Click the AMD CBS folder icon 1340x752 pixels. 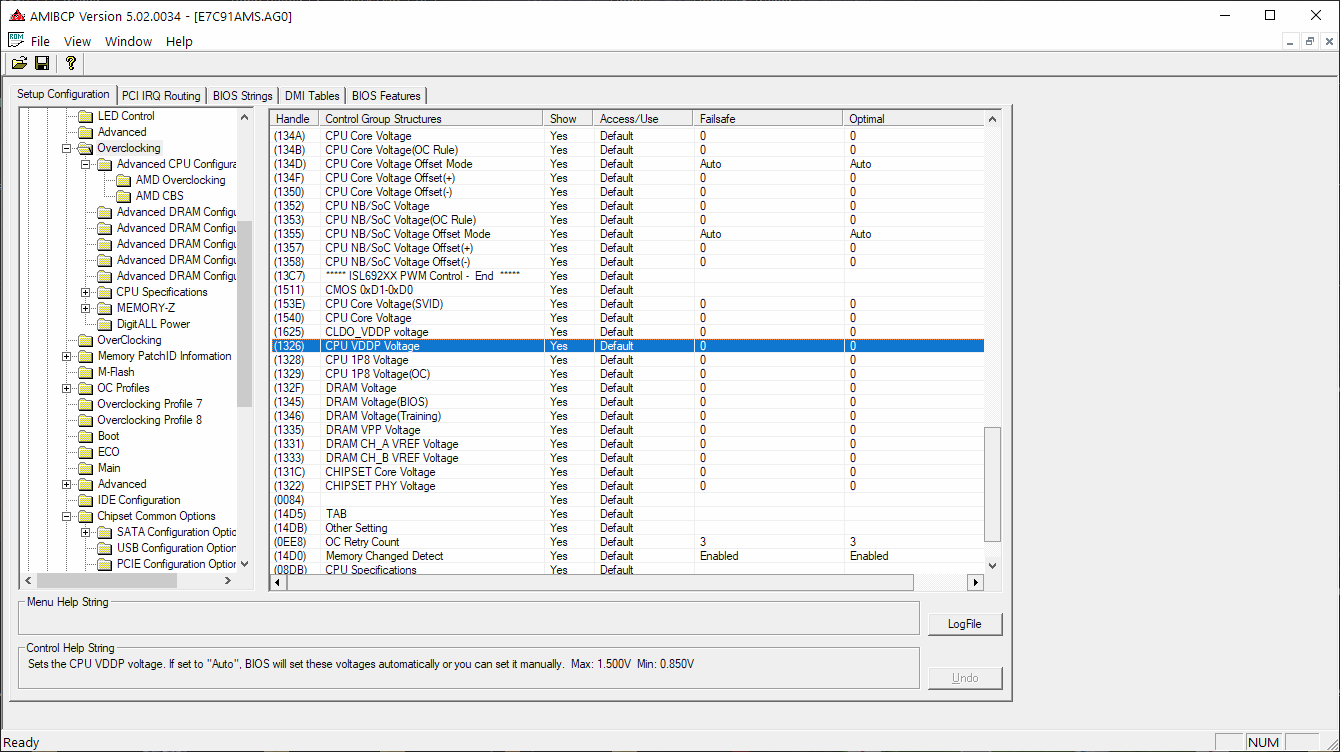[x=124, y=196]
